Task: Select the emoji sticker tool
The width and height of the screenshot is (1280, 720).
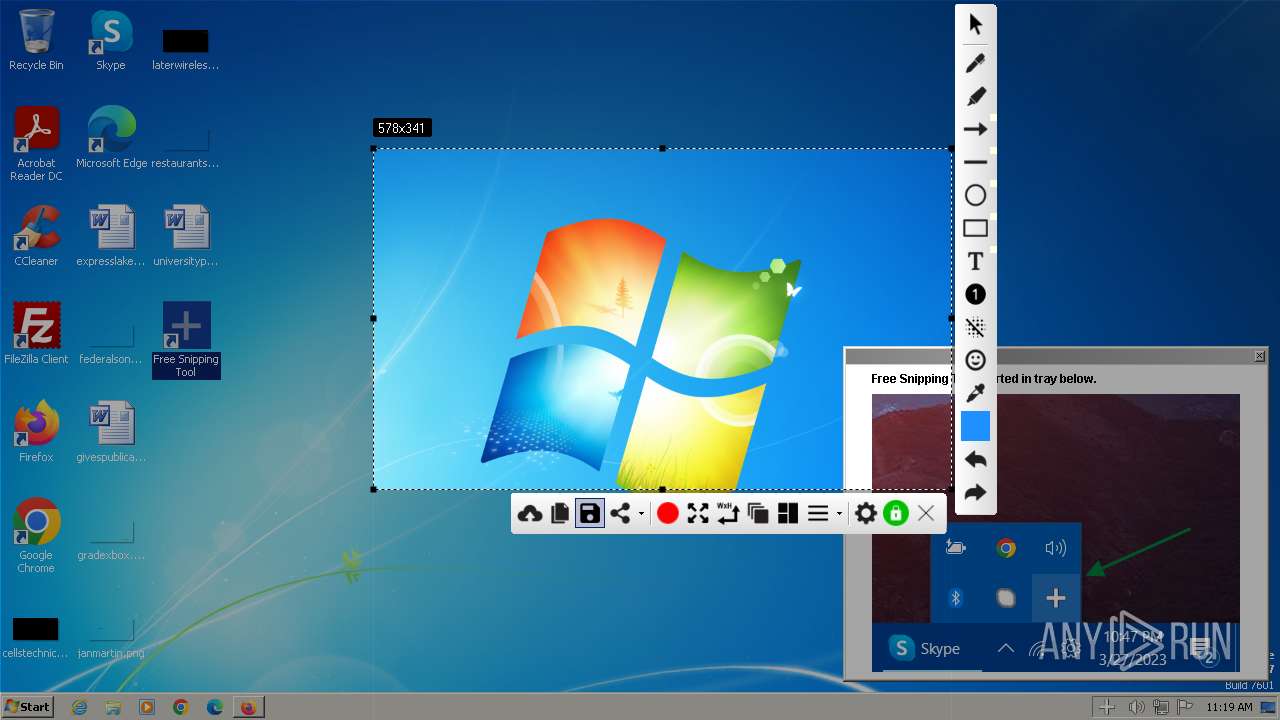Action: (x=975, y=360)
